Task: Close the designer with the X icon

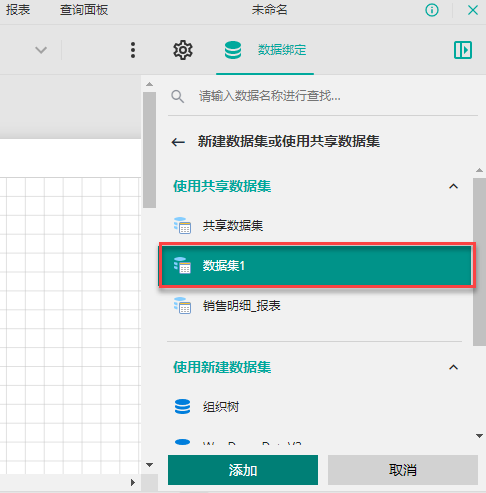Action: coord(473,10)
